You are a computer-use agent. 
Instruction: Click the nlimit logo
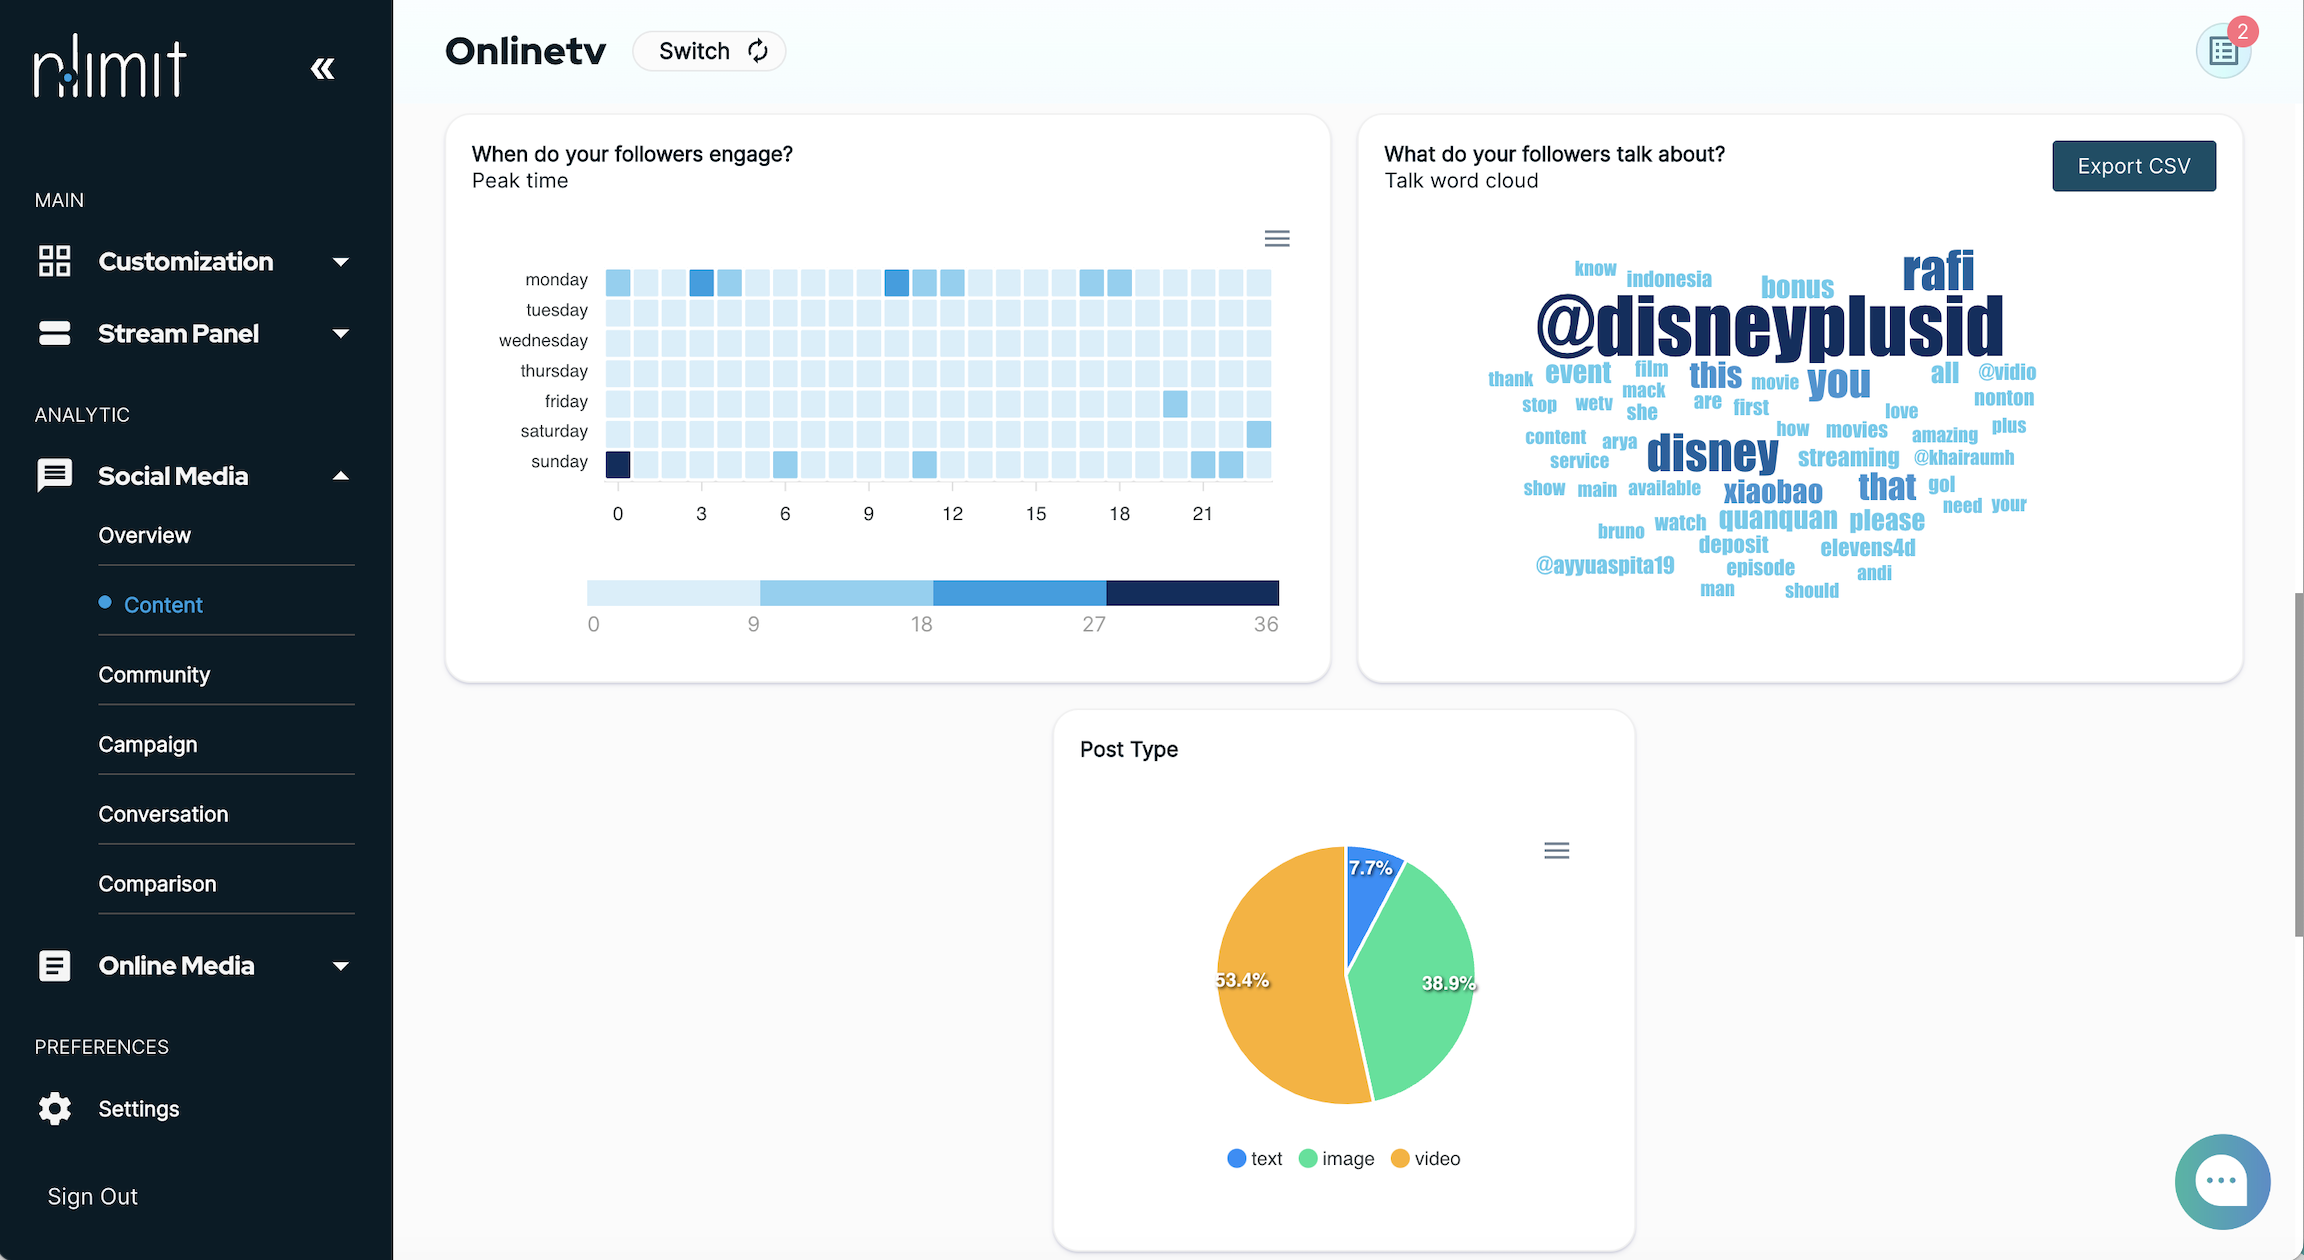[x=110, y=67]
